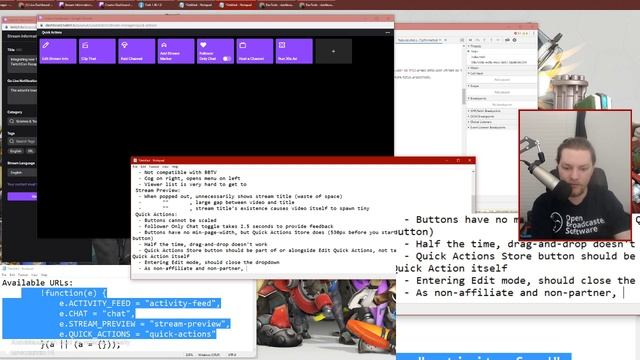Click the deactivate breakpoints icon in DevTools
Viewport: 640px width, 360px height.
[x=507, y=40]
